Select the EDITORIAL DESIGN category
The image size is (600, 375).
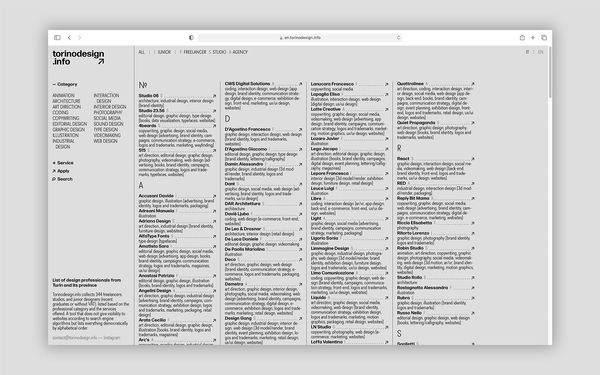(x=70, y=124)
